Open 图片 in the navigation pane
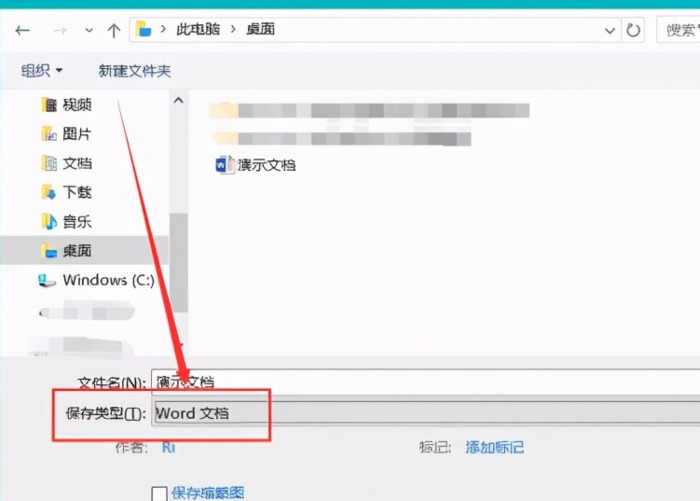The width and height of the screenshot is (700, 501). point(77,134)
